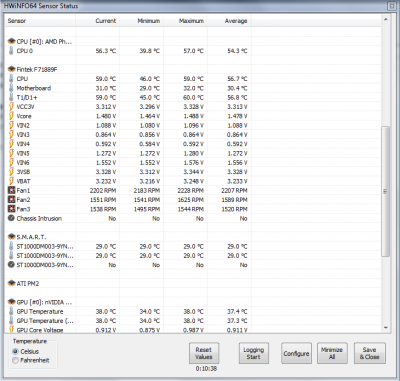
Task: Click the Fan2 fan icon
Action: tap(12, 200)
